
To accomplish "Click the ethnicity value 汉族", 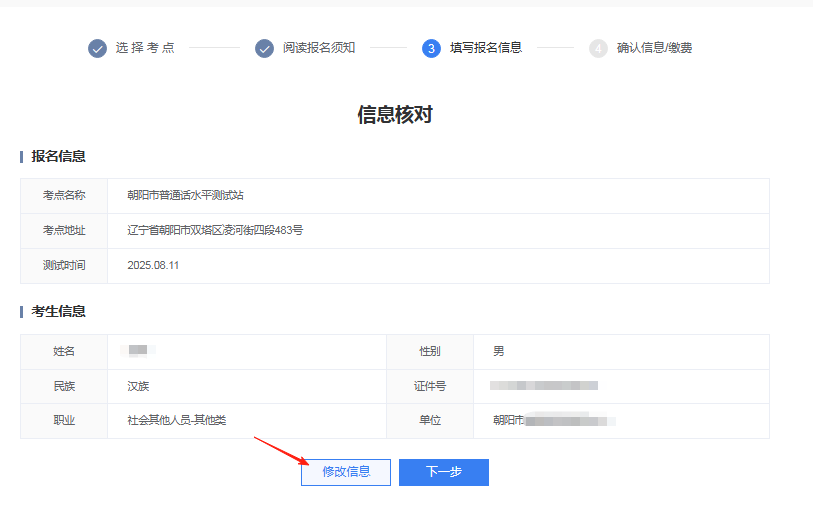I will tap(138, 386).
